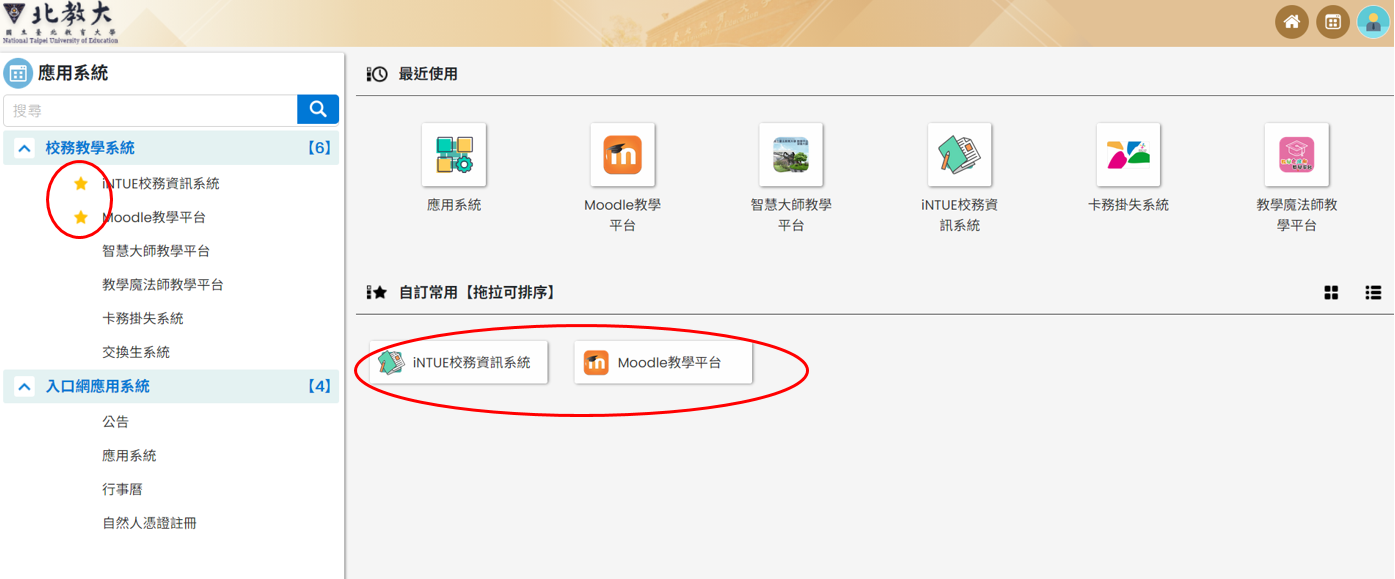Switch favorites to list view
The width and height of the screenshot is (1395, 579).
click(x=1373, y=293)
